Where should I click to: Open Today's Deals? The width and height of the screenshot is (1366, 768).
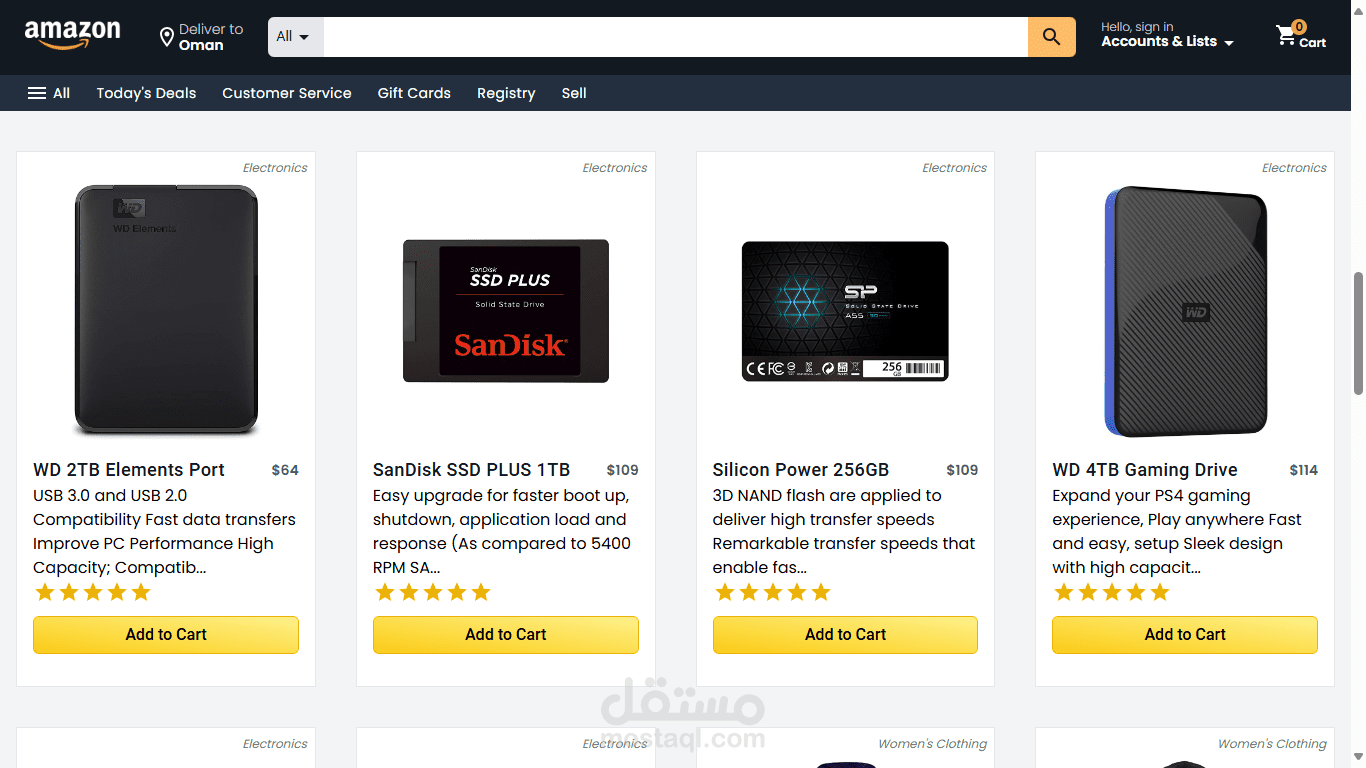pyautogui.click(x=146, y=93)
